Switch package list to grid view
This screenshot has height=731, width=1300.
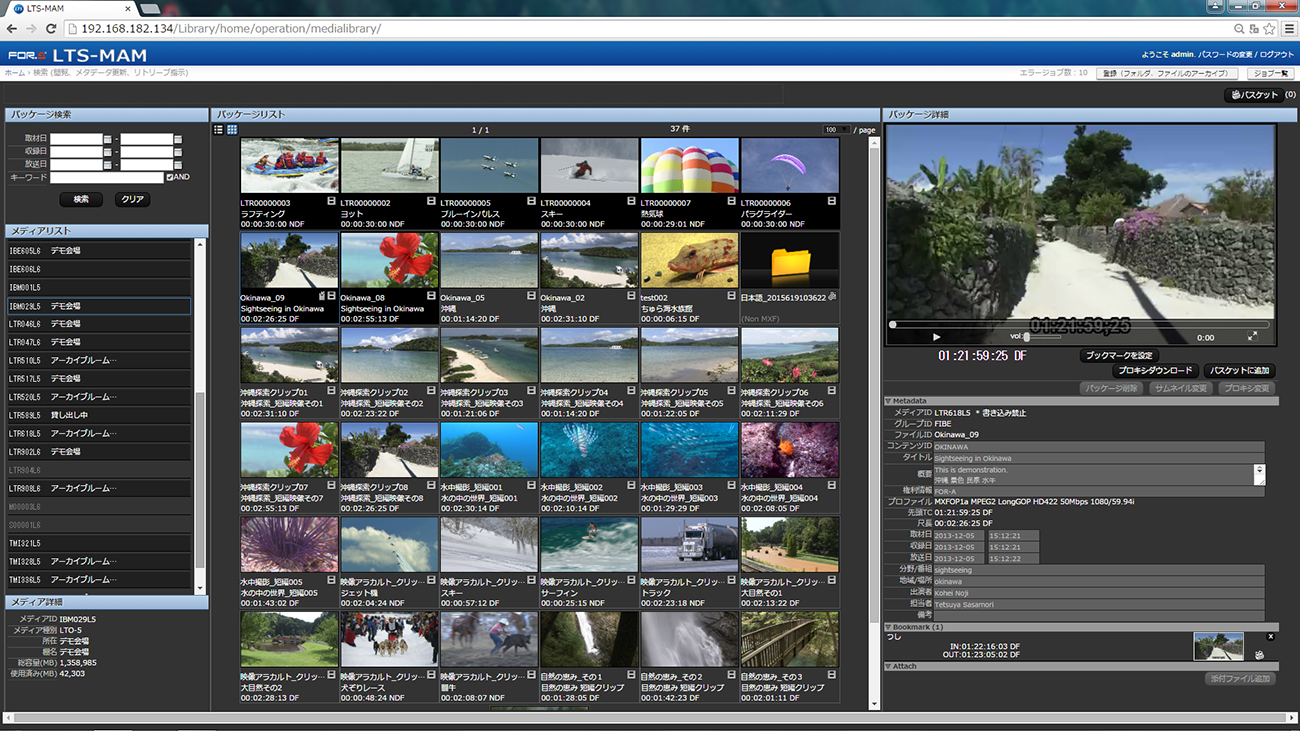(x=232, y=130)
